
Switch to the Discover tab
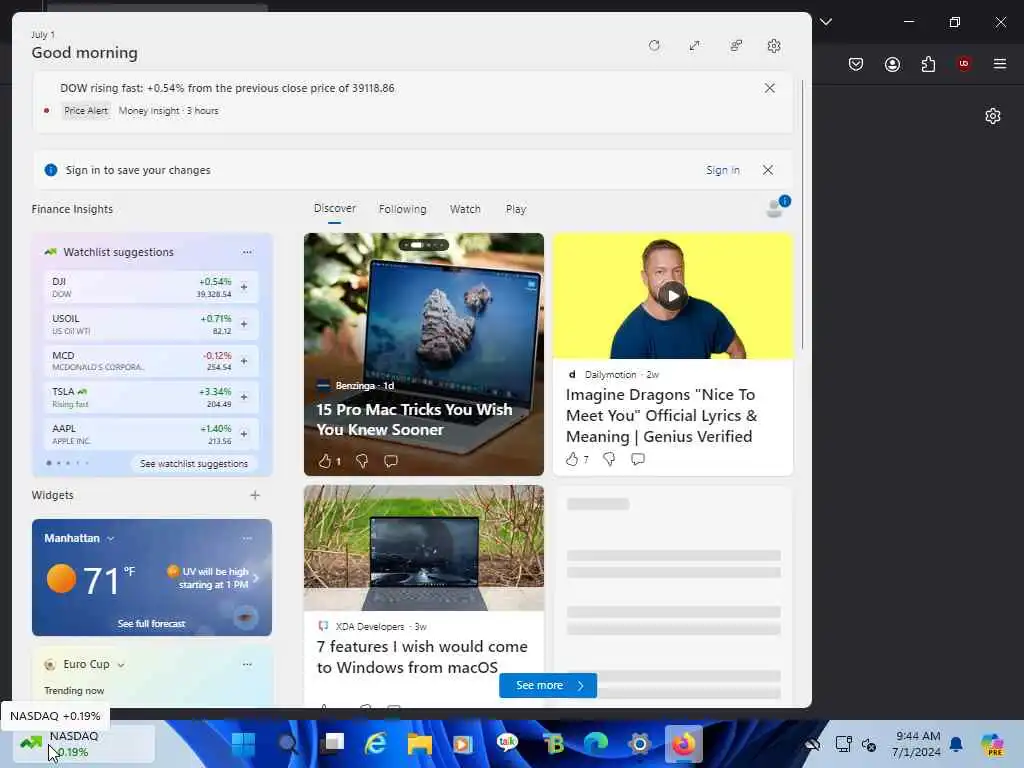click(334, 208)
